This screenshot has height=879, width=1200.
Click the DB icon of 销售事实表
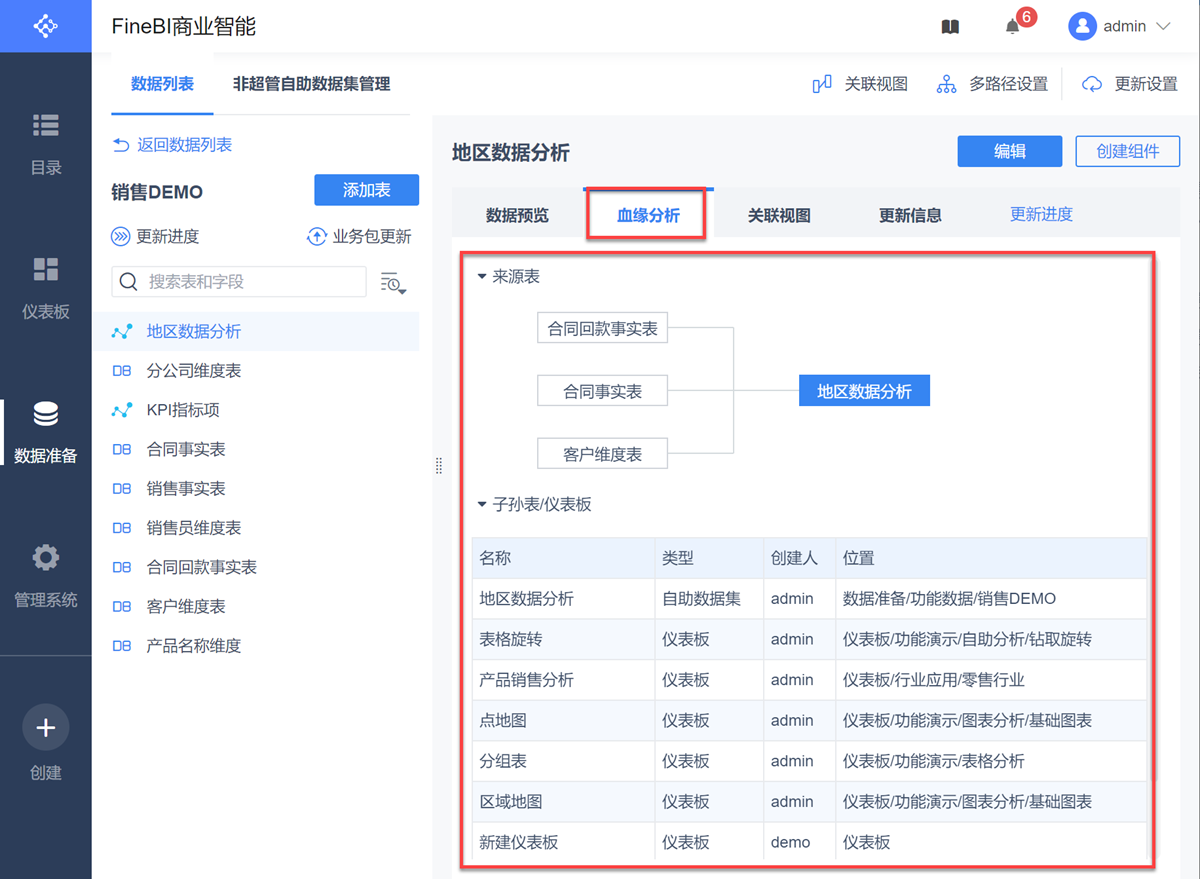[x=122, y=489]
